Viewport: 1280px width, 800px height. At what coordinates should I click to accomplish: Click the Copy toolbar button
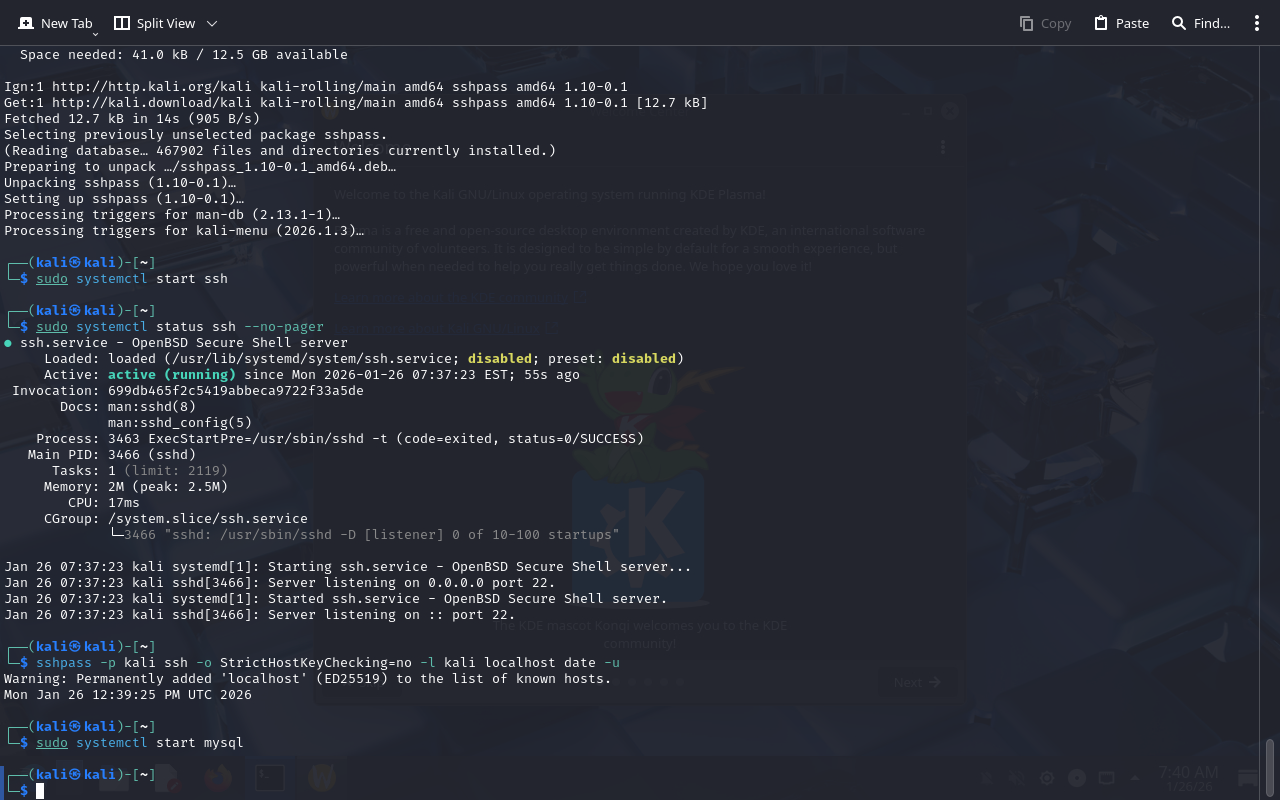click(1045, 23)
